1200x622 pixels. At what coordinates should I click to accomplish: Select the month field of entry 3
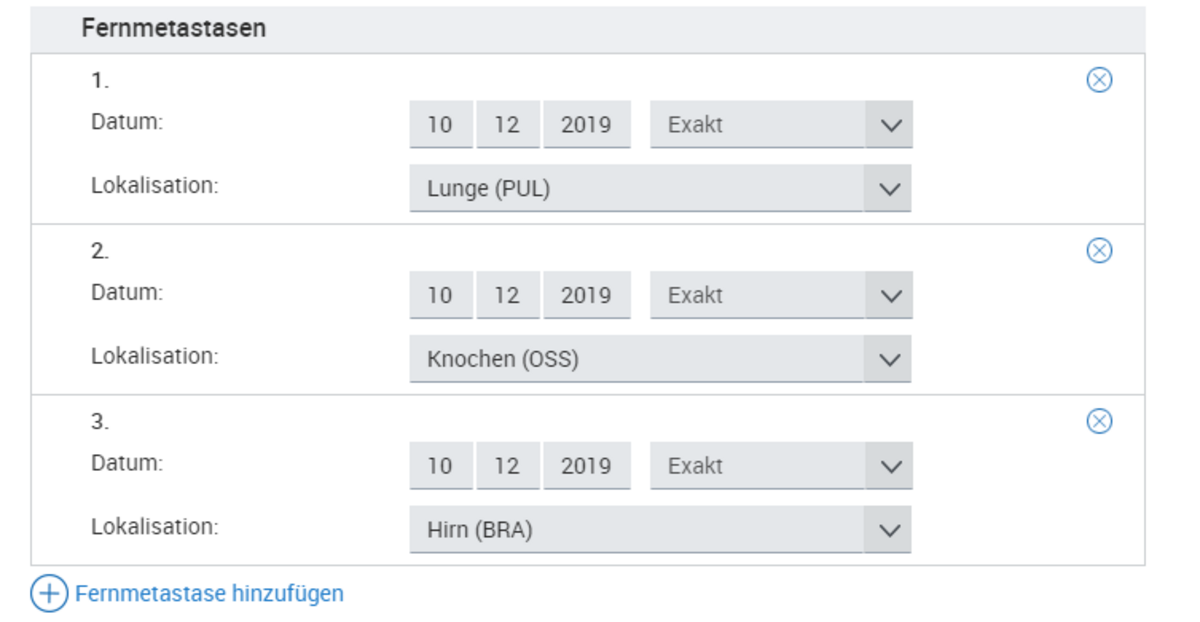[508, 466]
